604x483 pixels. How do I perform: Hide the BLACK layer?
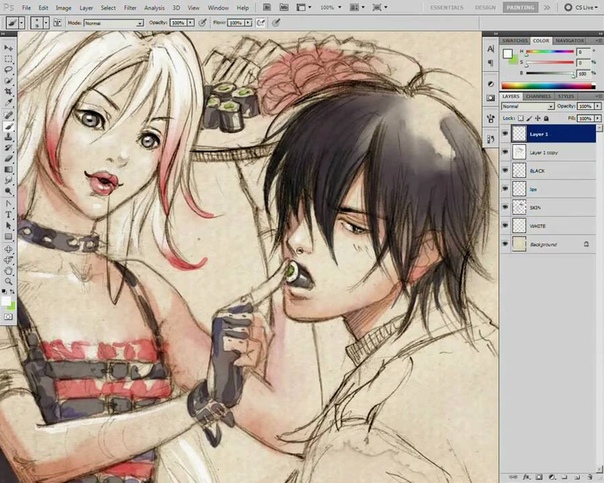tap(505, 170)
